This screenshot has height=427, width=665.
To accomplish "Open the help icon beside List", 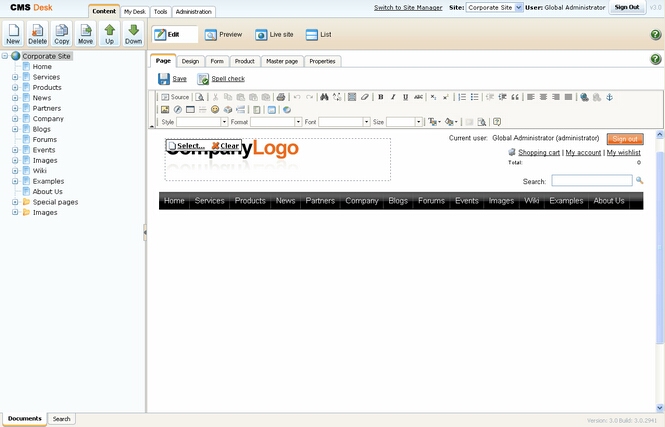I will coord(655,35).
